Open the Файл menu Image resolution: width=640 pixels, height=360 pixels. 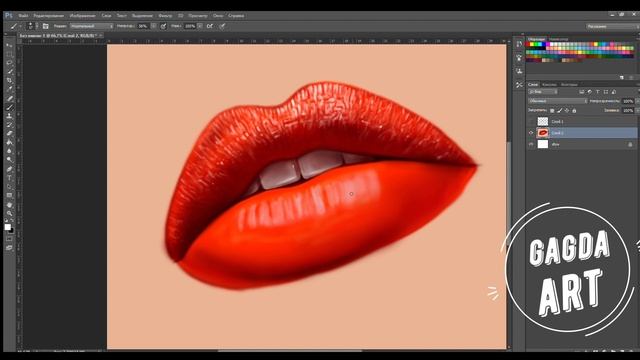[x=23, y=16]
